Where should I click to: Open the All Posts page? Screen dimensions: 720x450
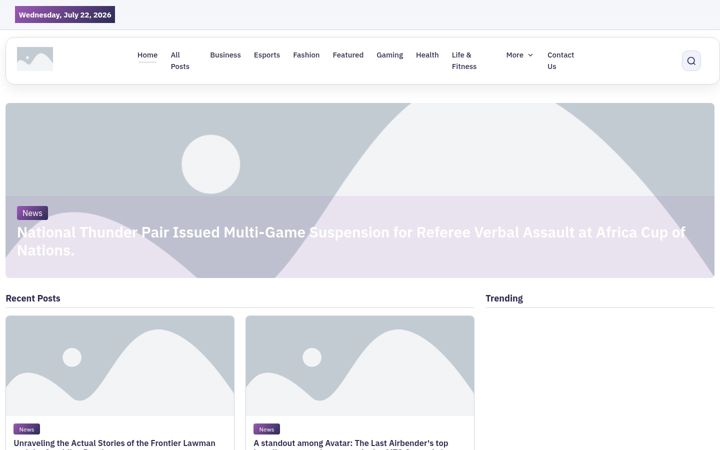pyautogui.click(x=180, y=61)
